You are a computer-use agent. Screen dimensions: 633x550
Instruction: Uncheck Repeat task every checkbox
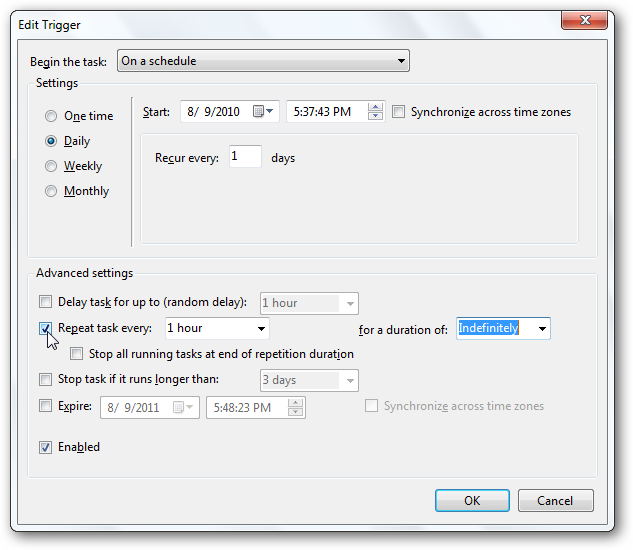45,328
